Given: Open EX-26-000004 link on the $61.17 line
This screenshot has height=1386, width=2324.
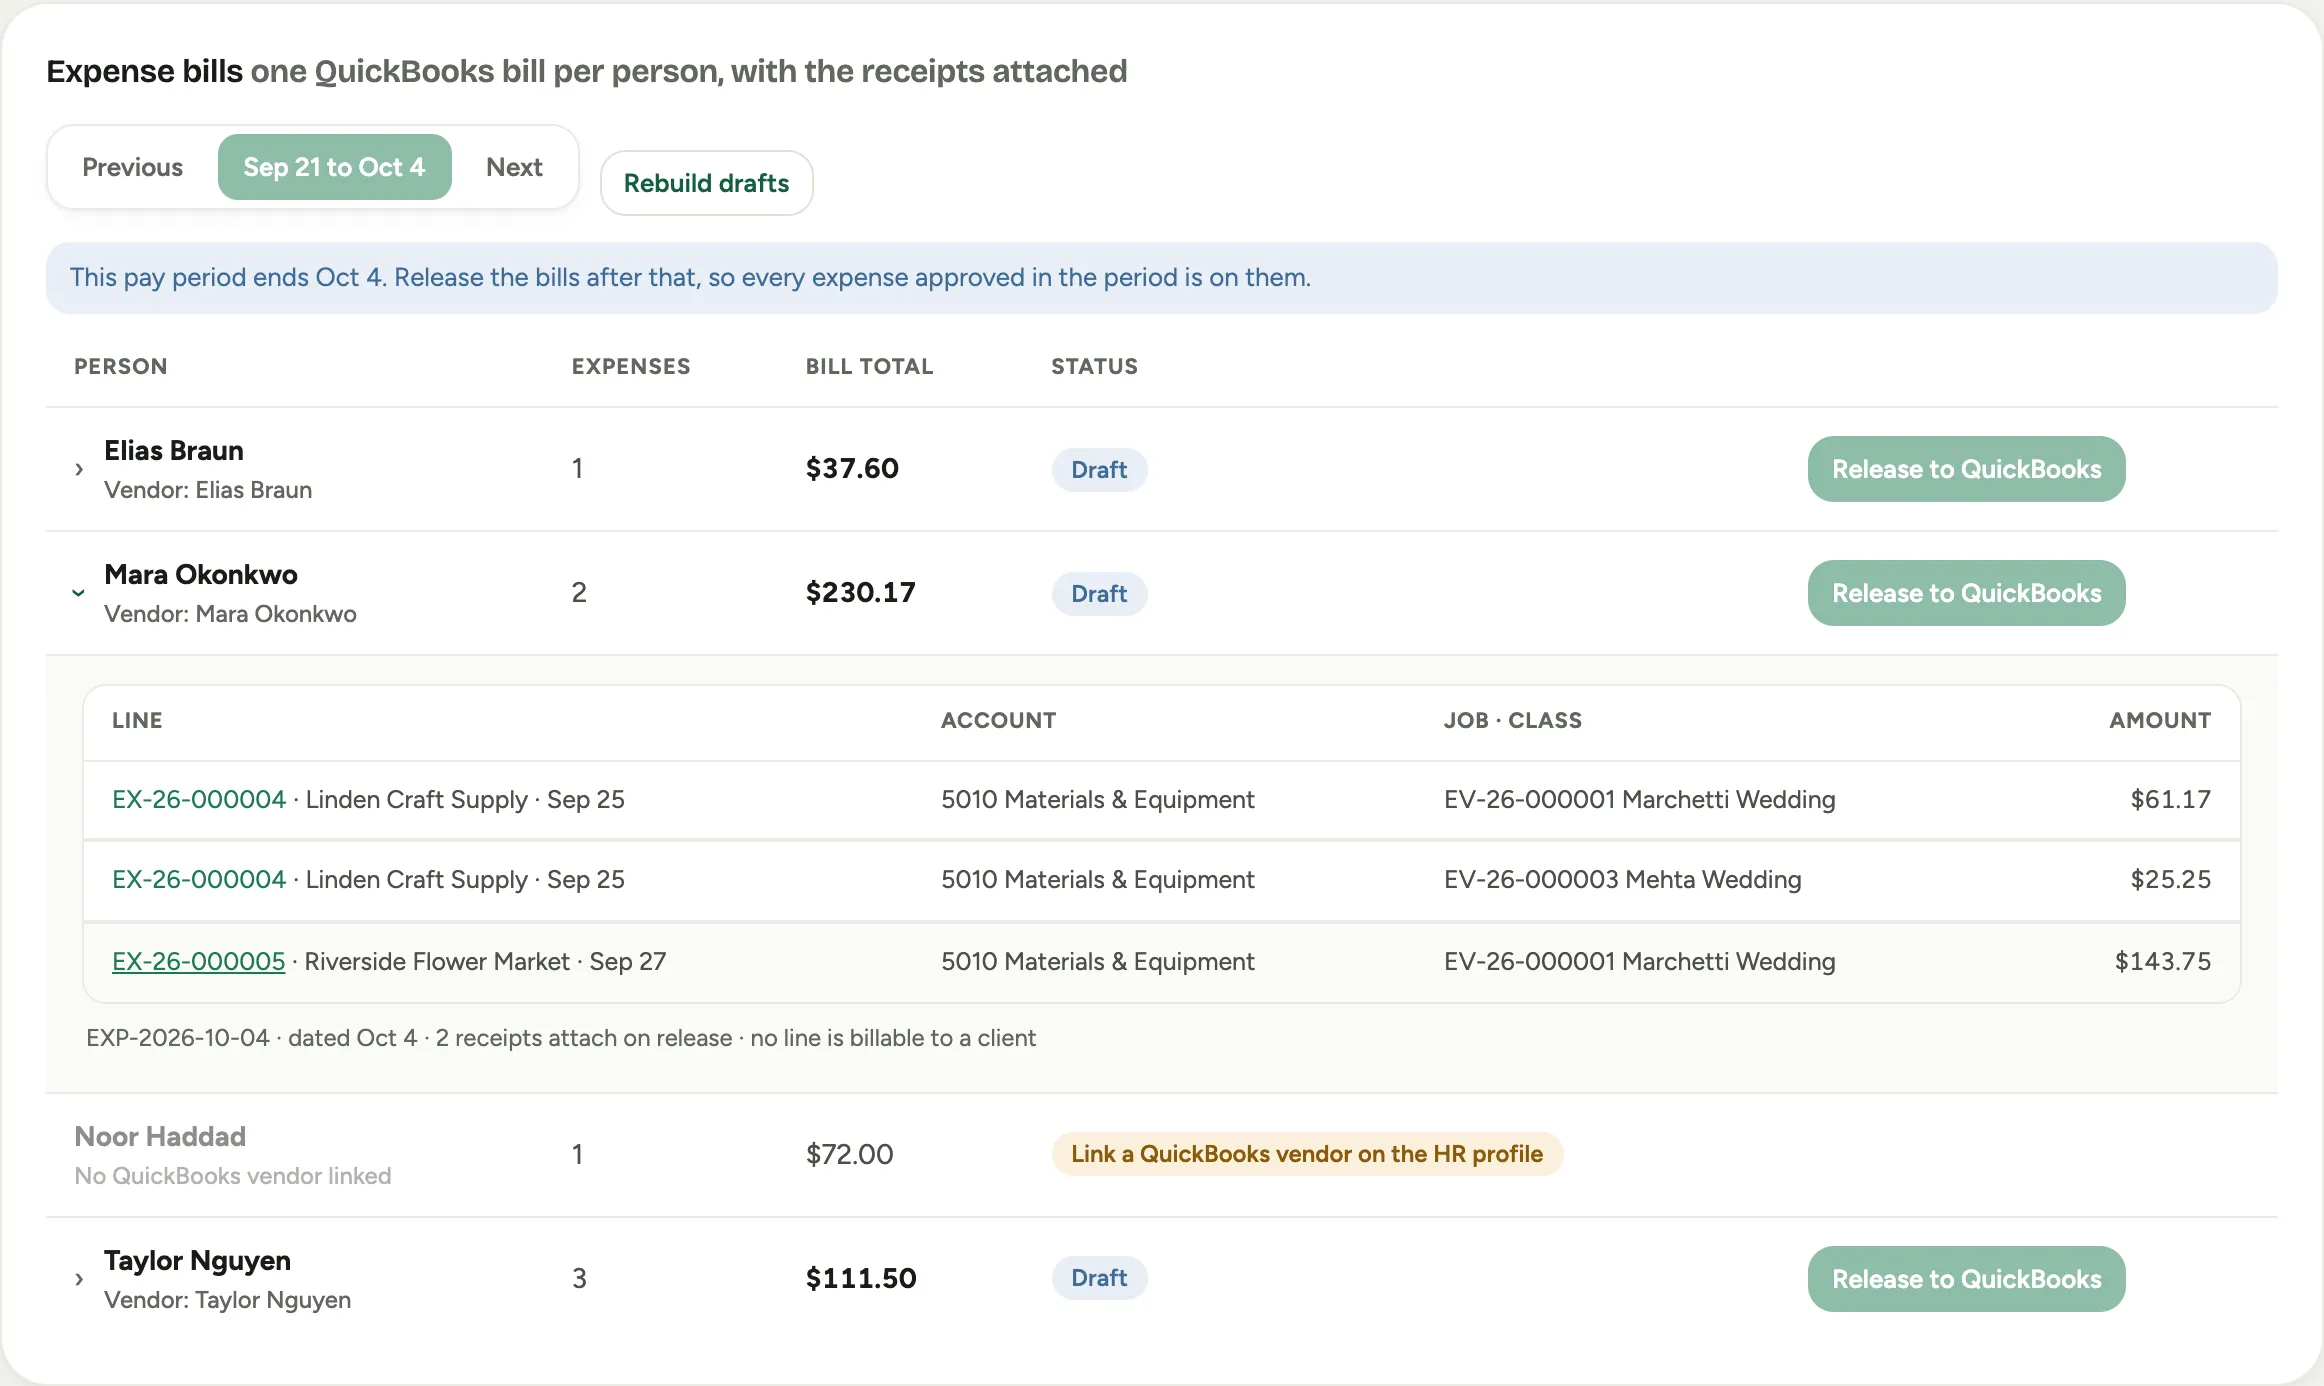Looking at the screenshot, I should tap(199, 799).
